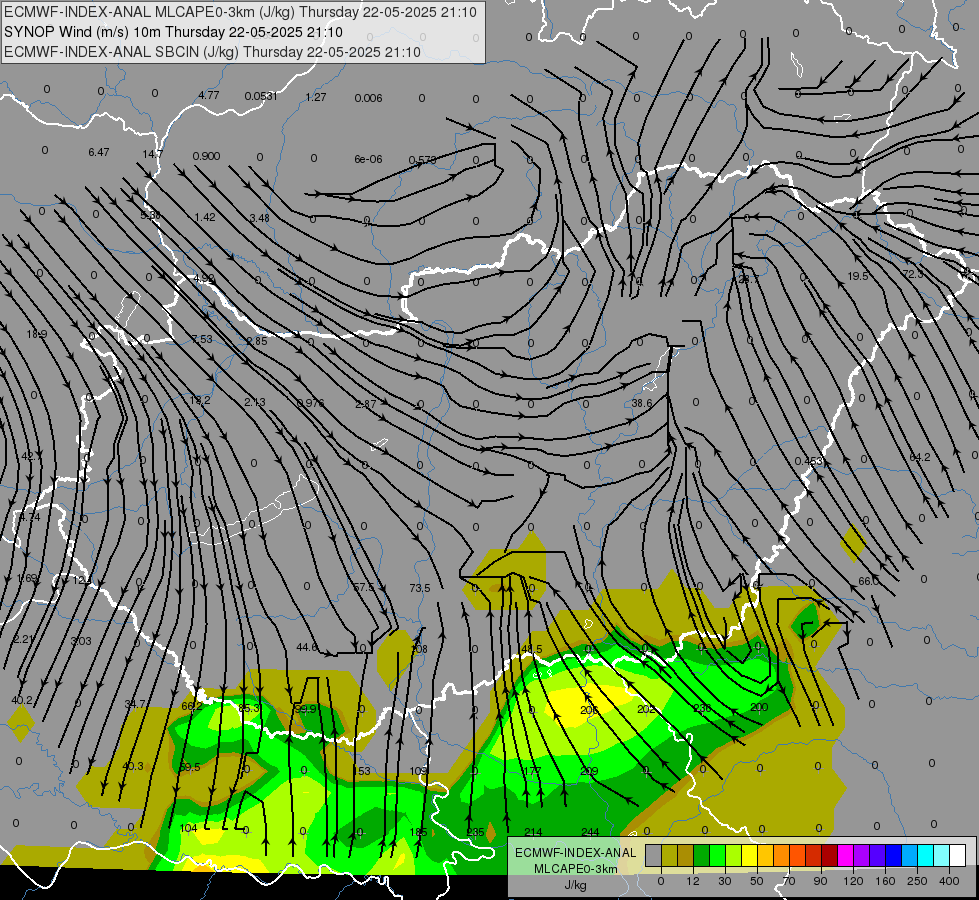979x900 pixels.
Task: Click the legend tick label 250
Action: pyautogui.click(x=917, y=881)
